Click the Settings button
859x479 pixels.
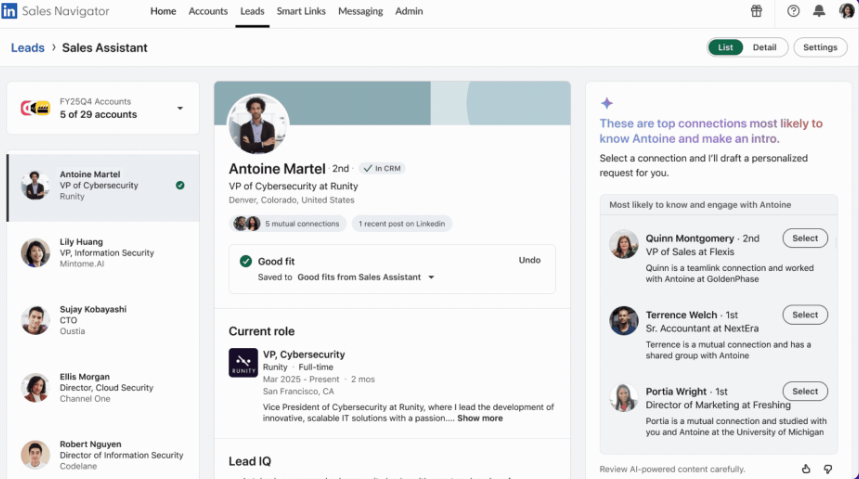point(820,48)
